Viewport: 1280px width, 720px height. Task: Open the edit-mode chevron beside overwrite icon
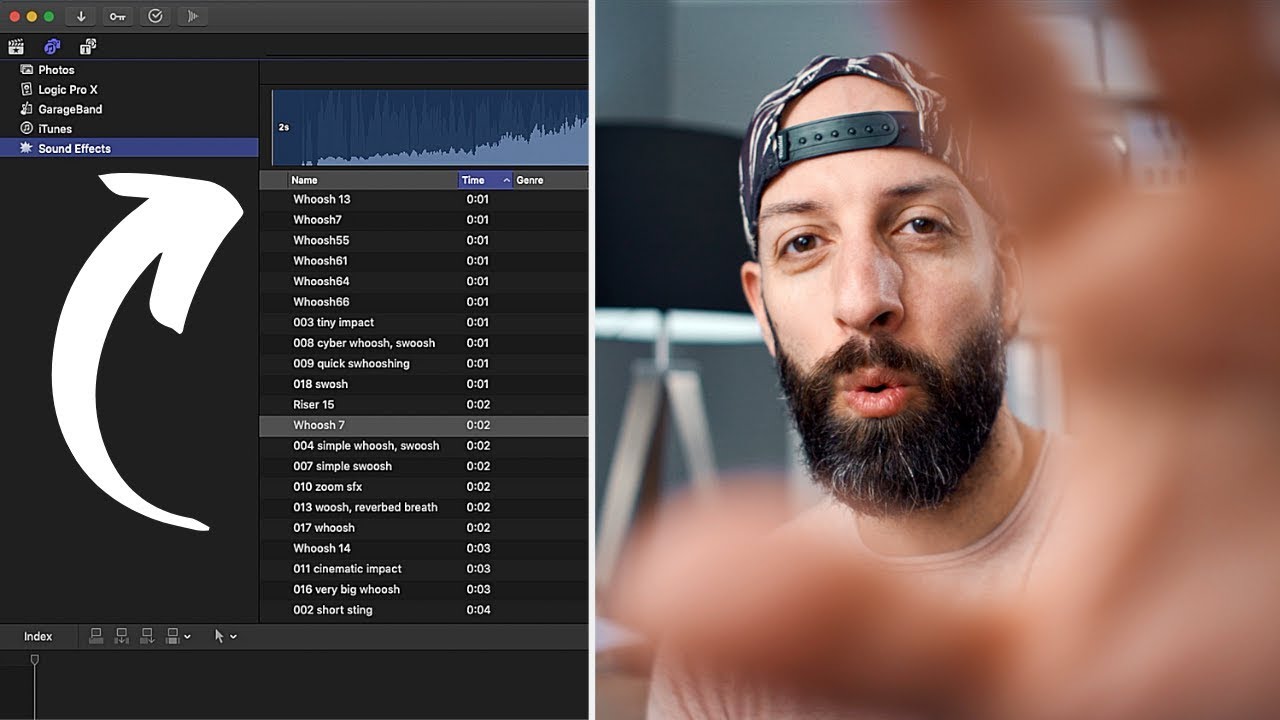point(187,637)
